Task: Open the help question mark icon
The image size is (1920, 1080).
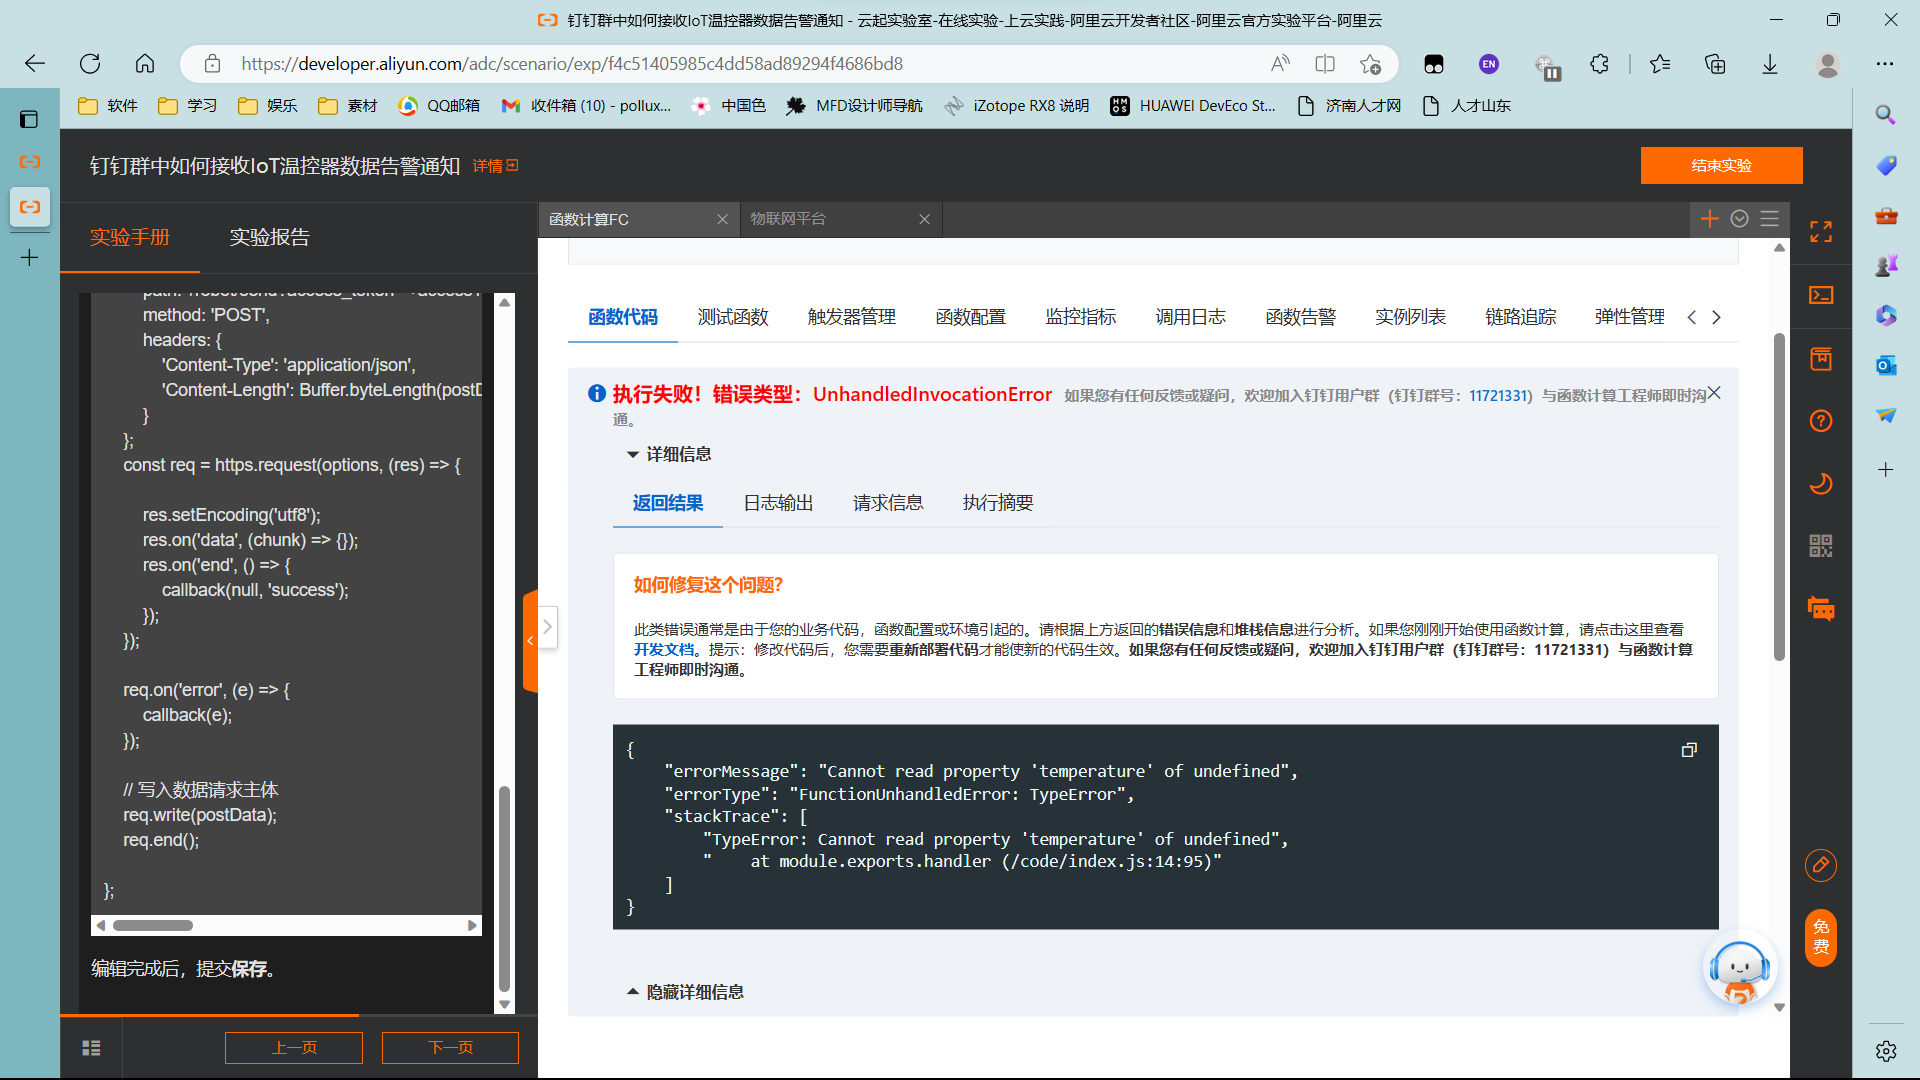Action: (x=1821, y=421)
